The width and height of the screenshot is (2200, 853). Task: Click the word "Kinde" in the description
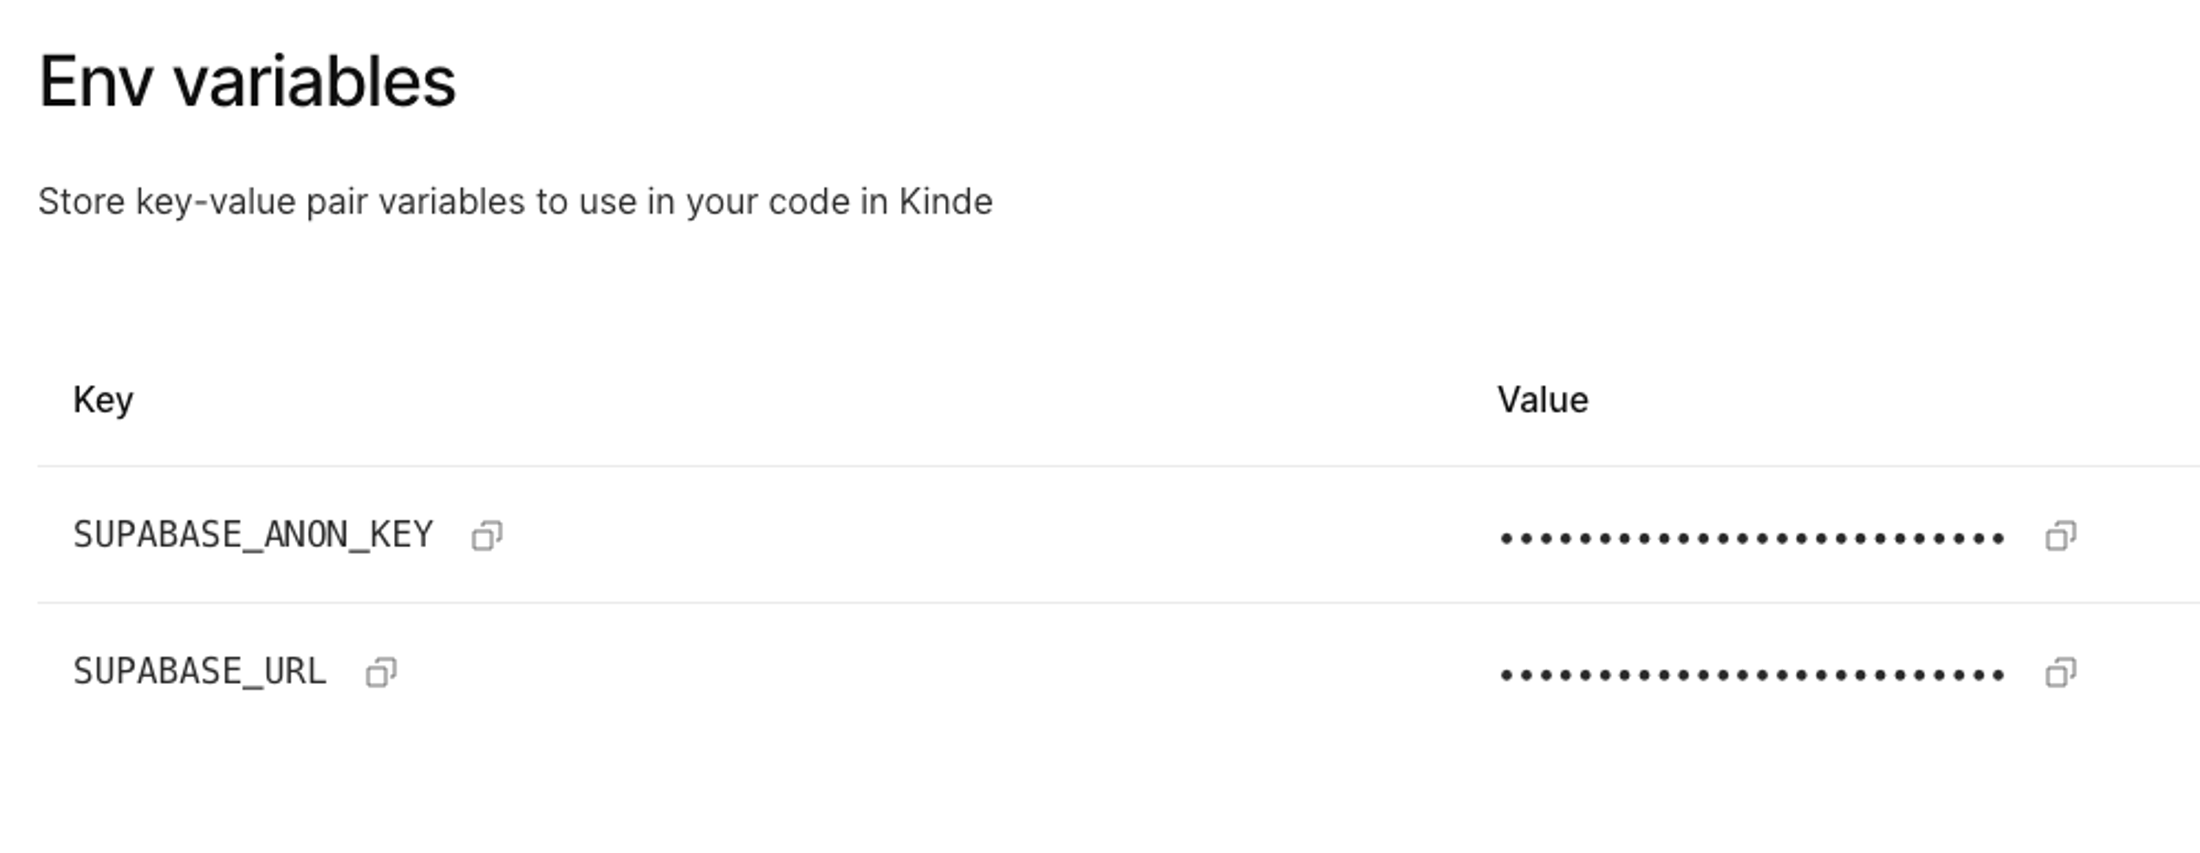click(945, 202)
